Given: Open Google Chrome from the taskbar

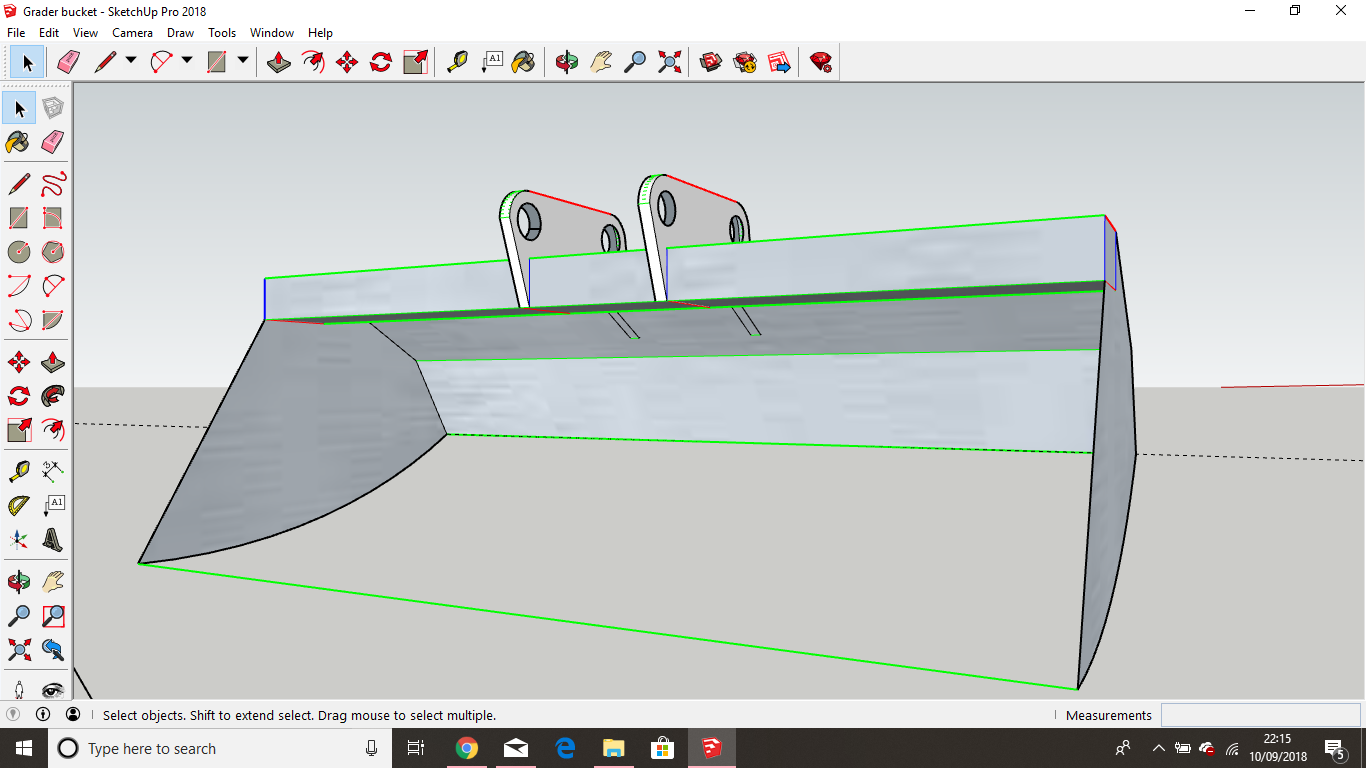Looking at the screenshot, I should [466, 748].
